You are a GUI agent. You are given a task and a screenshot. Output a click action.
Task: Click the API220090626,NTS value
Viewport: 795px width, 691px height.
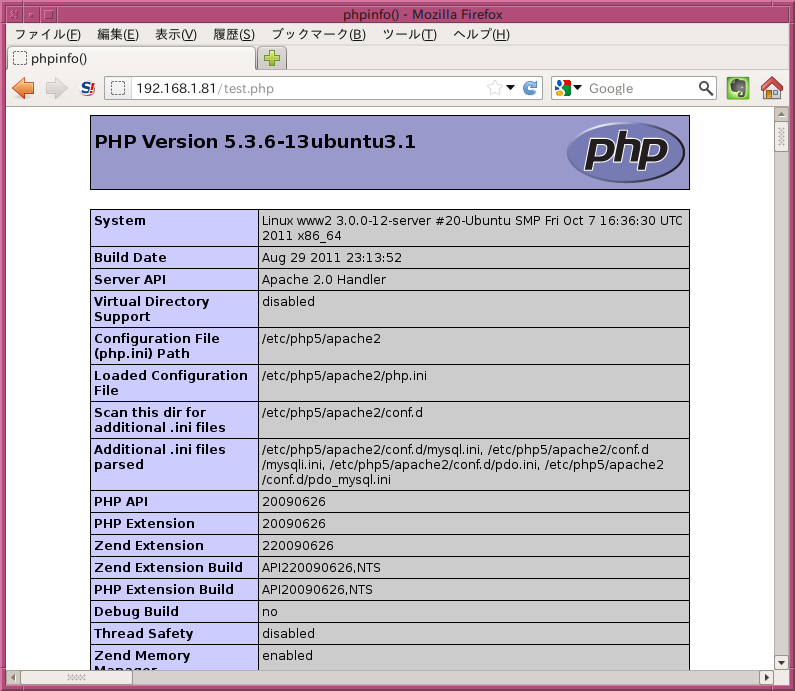tap(321, 568)
